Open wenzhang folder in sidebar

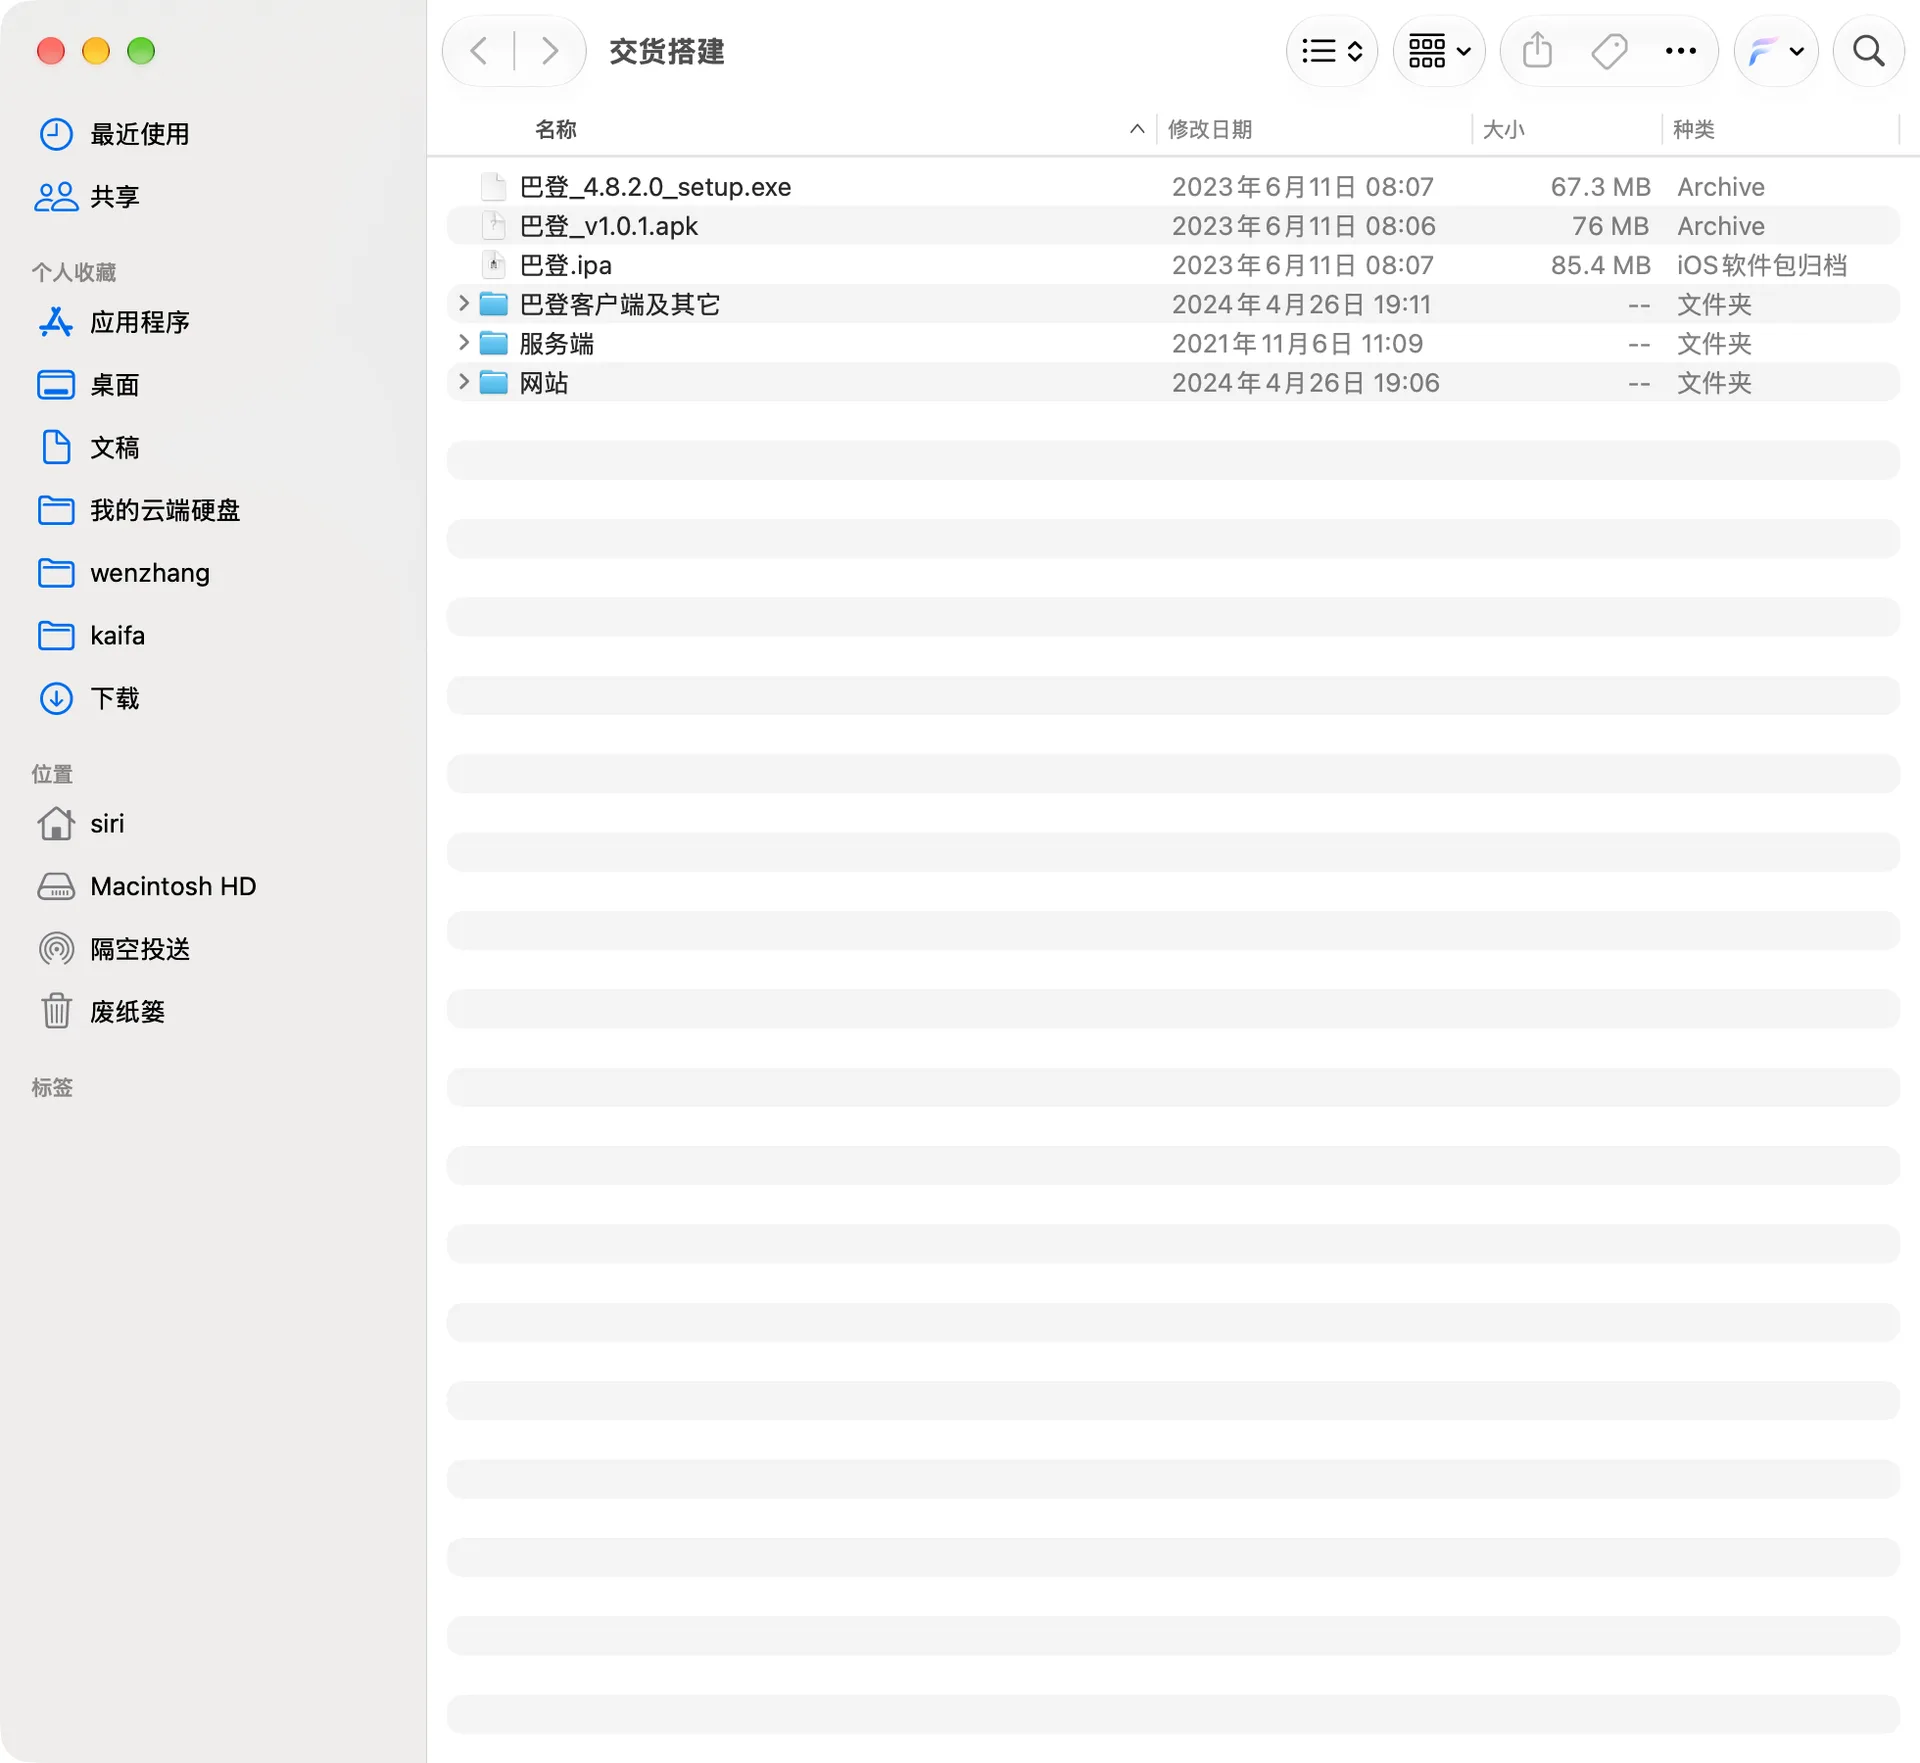tap(150, 573)
